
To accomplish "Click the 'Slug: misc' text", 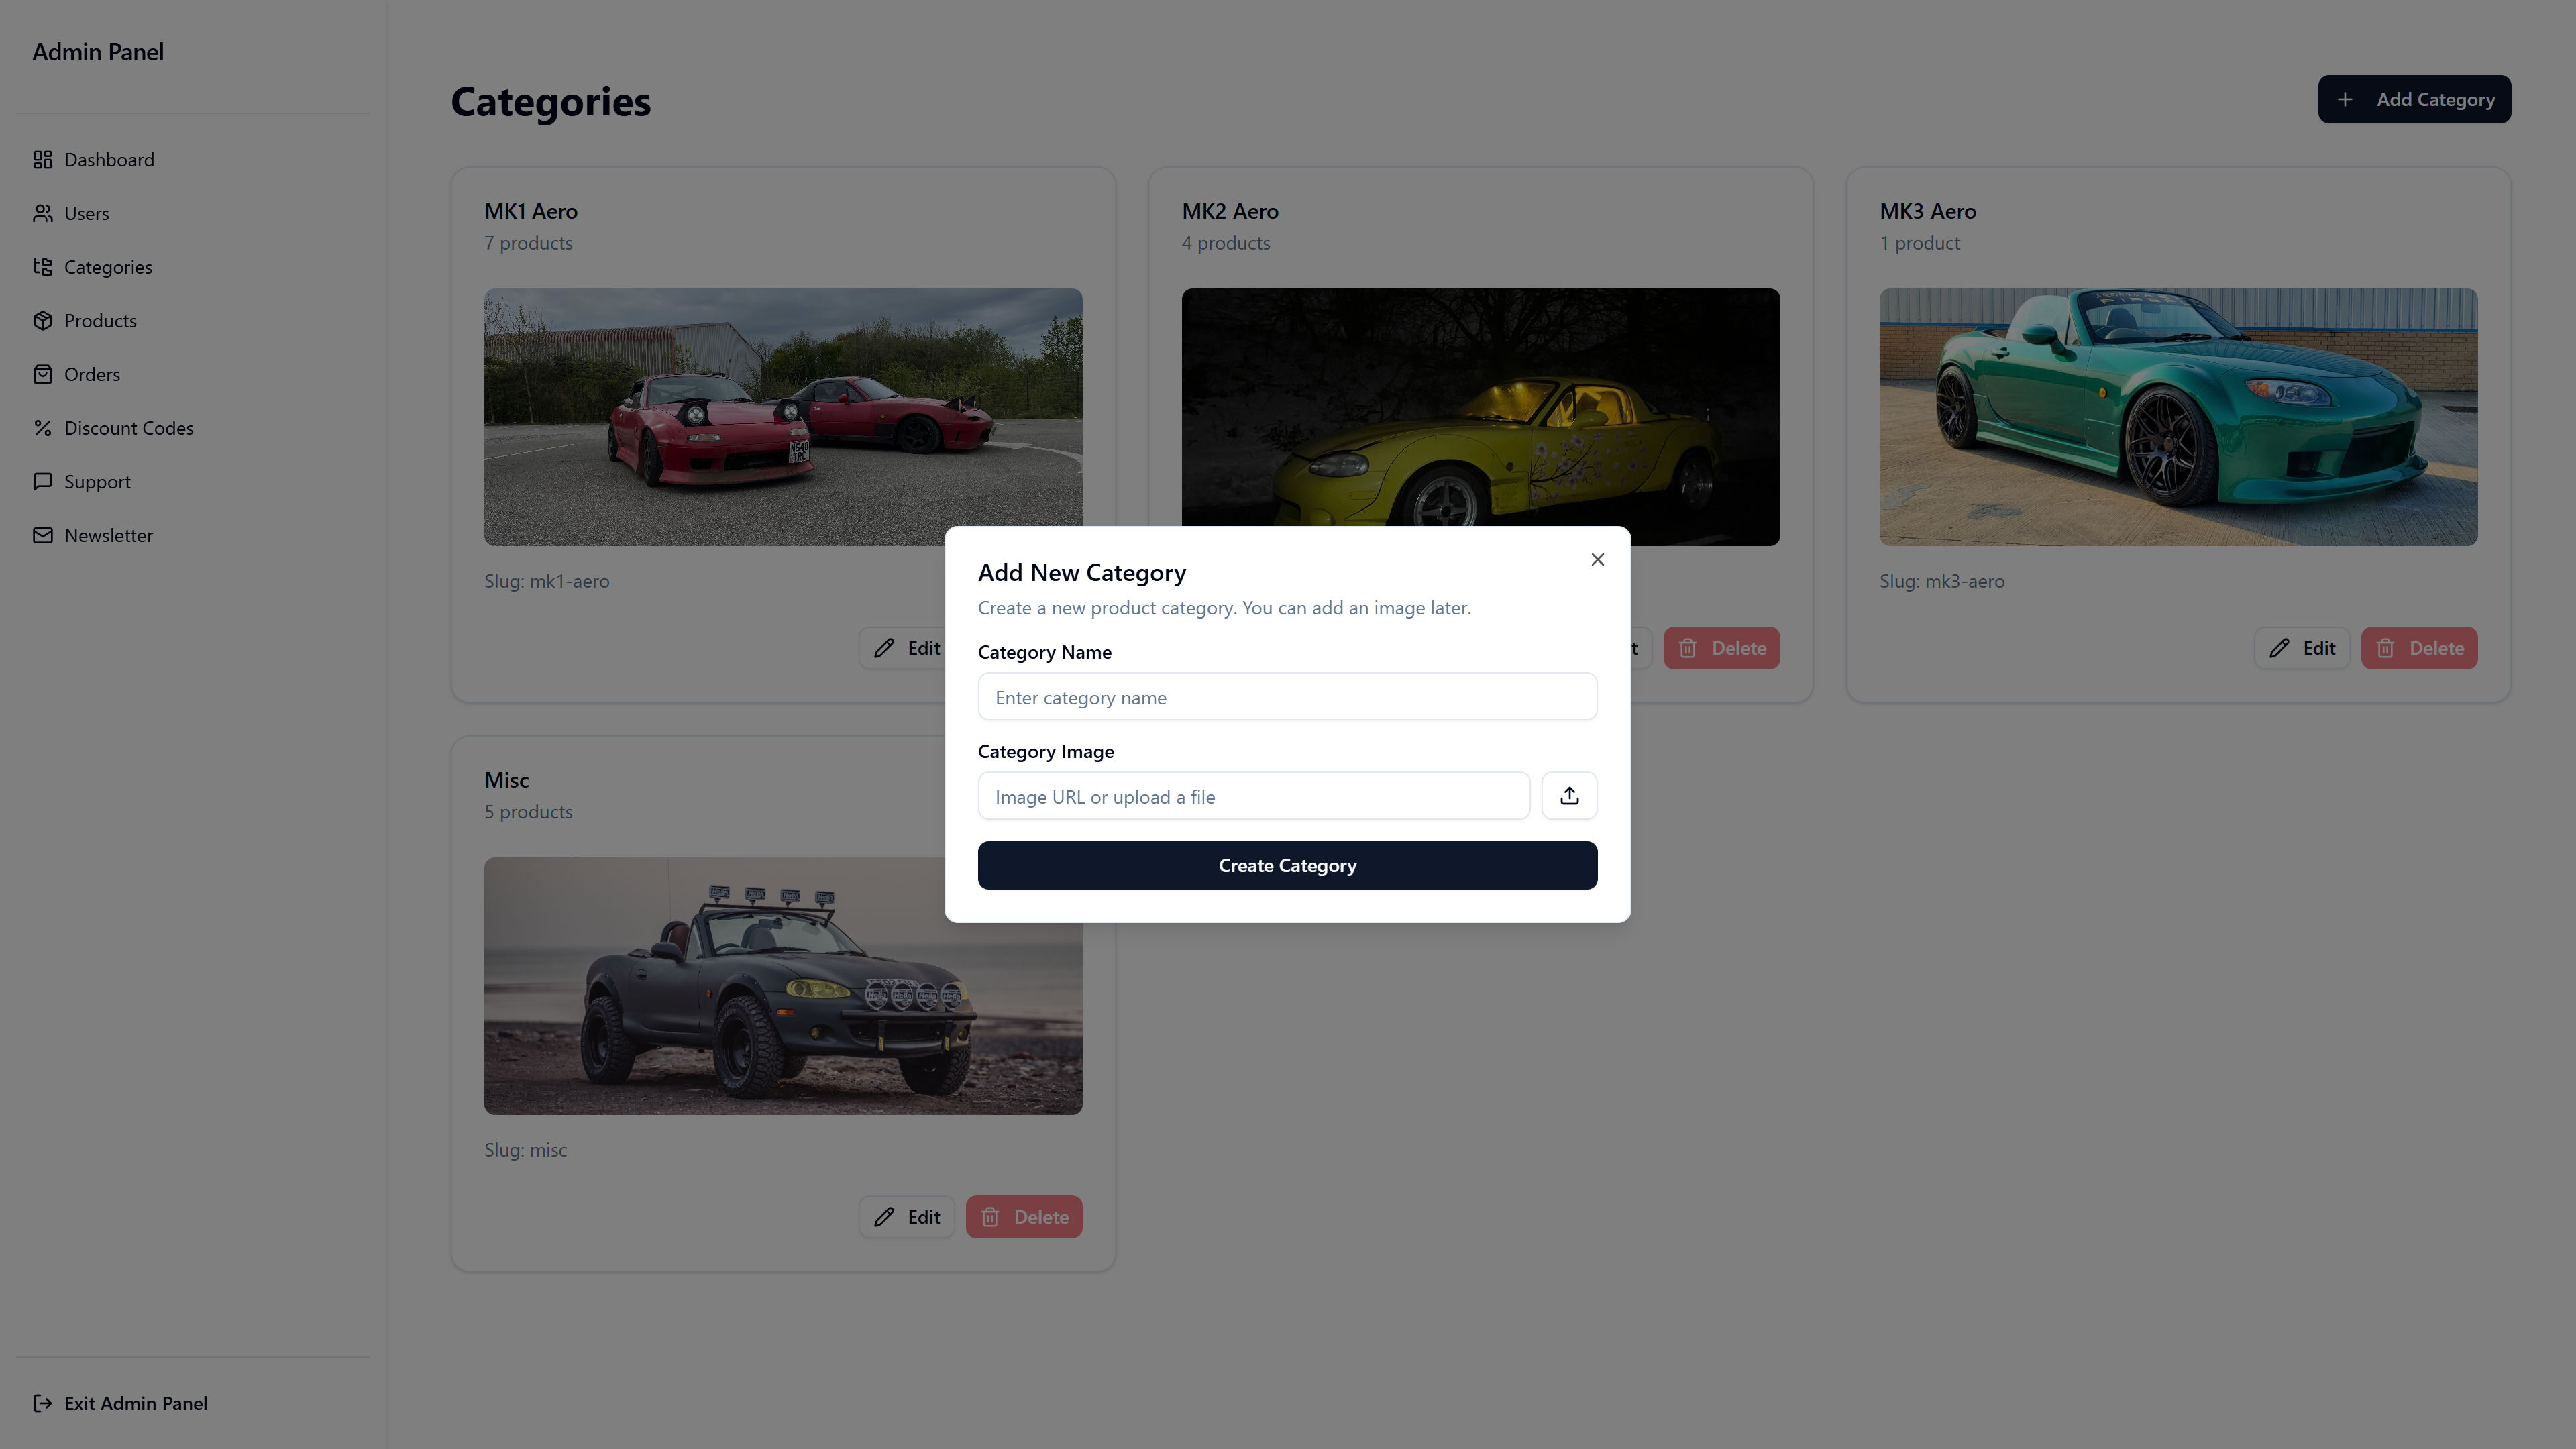I will click(525, 1150).
